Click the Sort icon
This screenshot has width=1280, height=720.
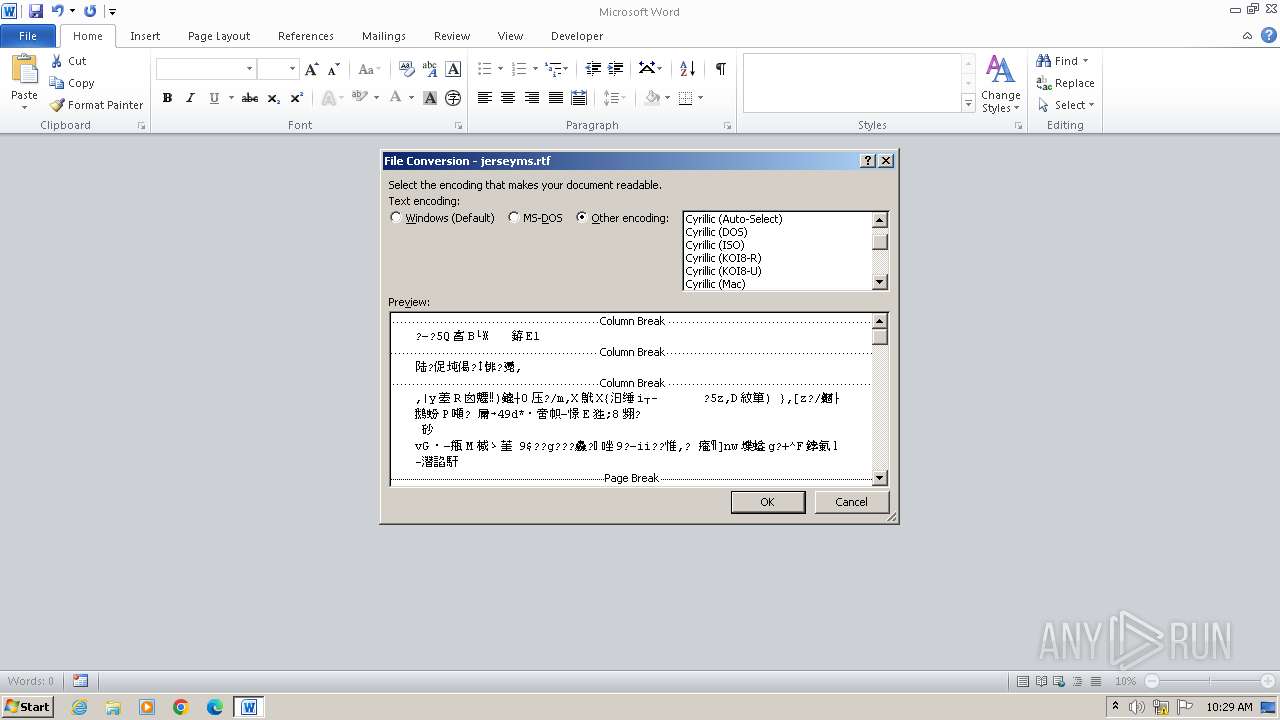point(687,69)
